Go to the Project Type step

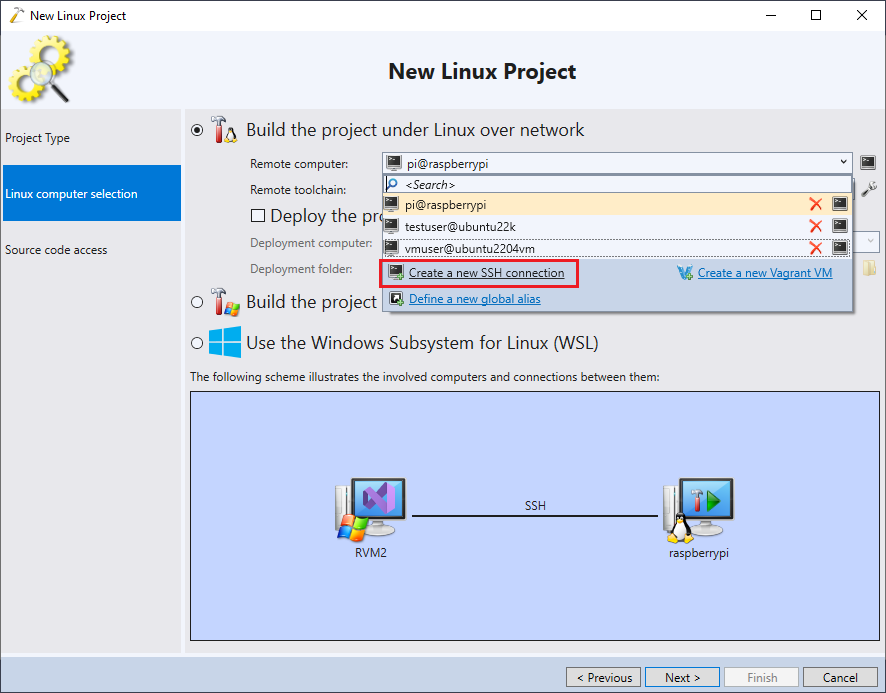pyautogui.click(x=92, y=138)
